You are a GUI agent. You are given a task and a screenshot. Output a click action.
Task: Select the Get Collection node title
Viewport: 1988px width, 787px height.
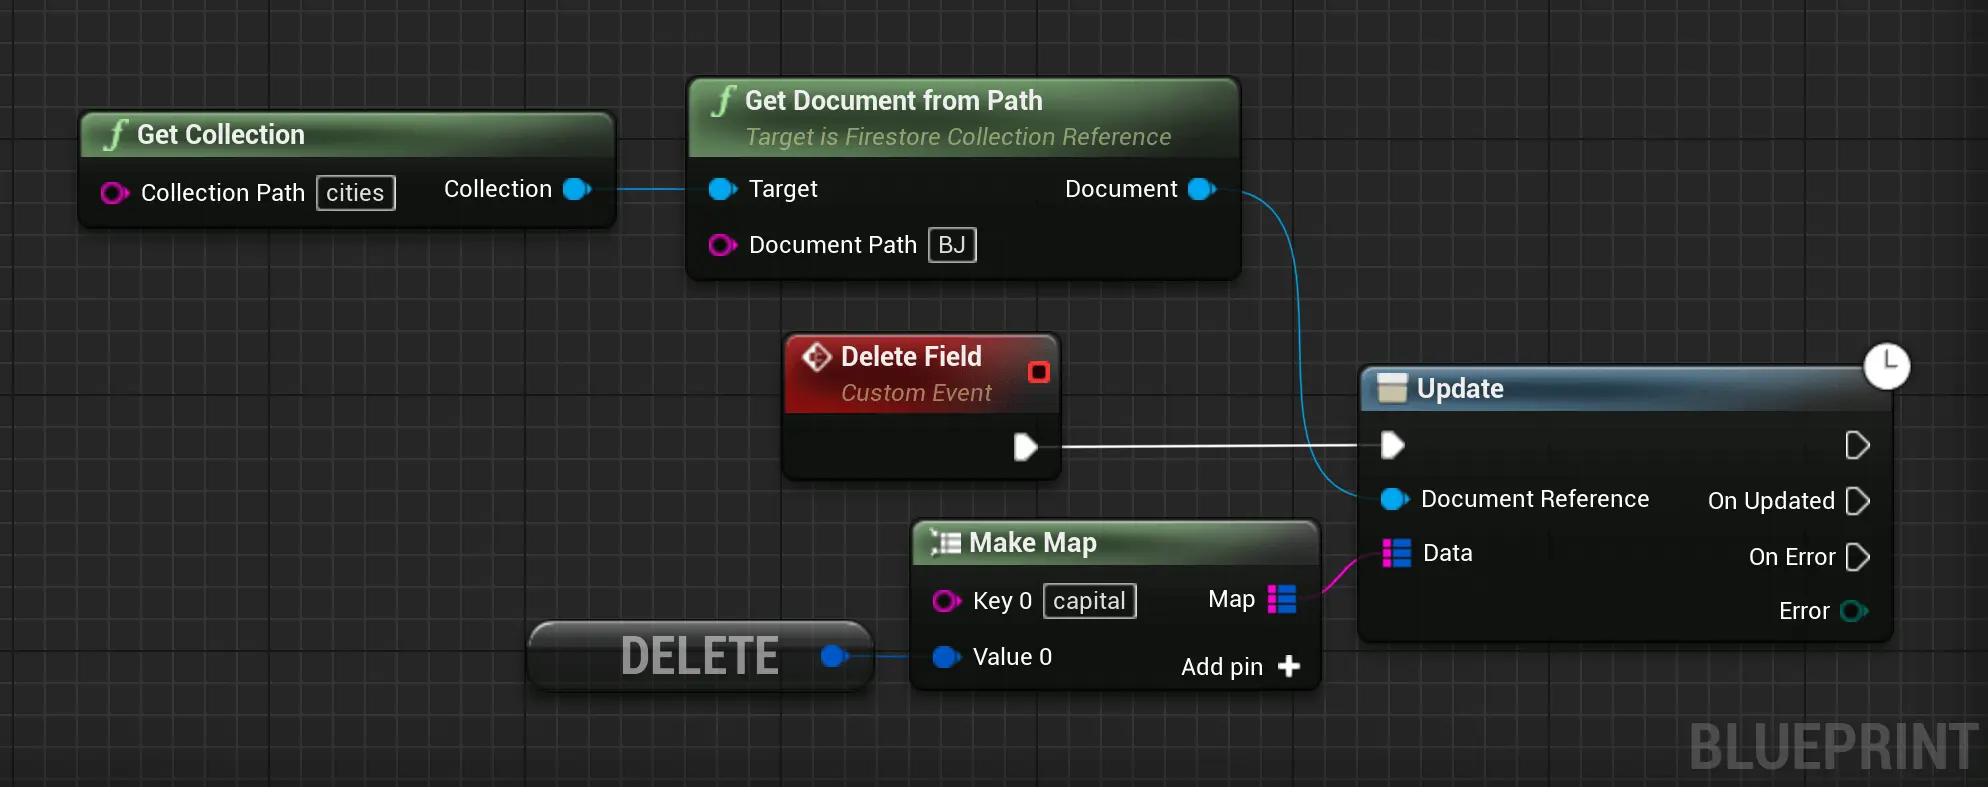point(220,134)
